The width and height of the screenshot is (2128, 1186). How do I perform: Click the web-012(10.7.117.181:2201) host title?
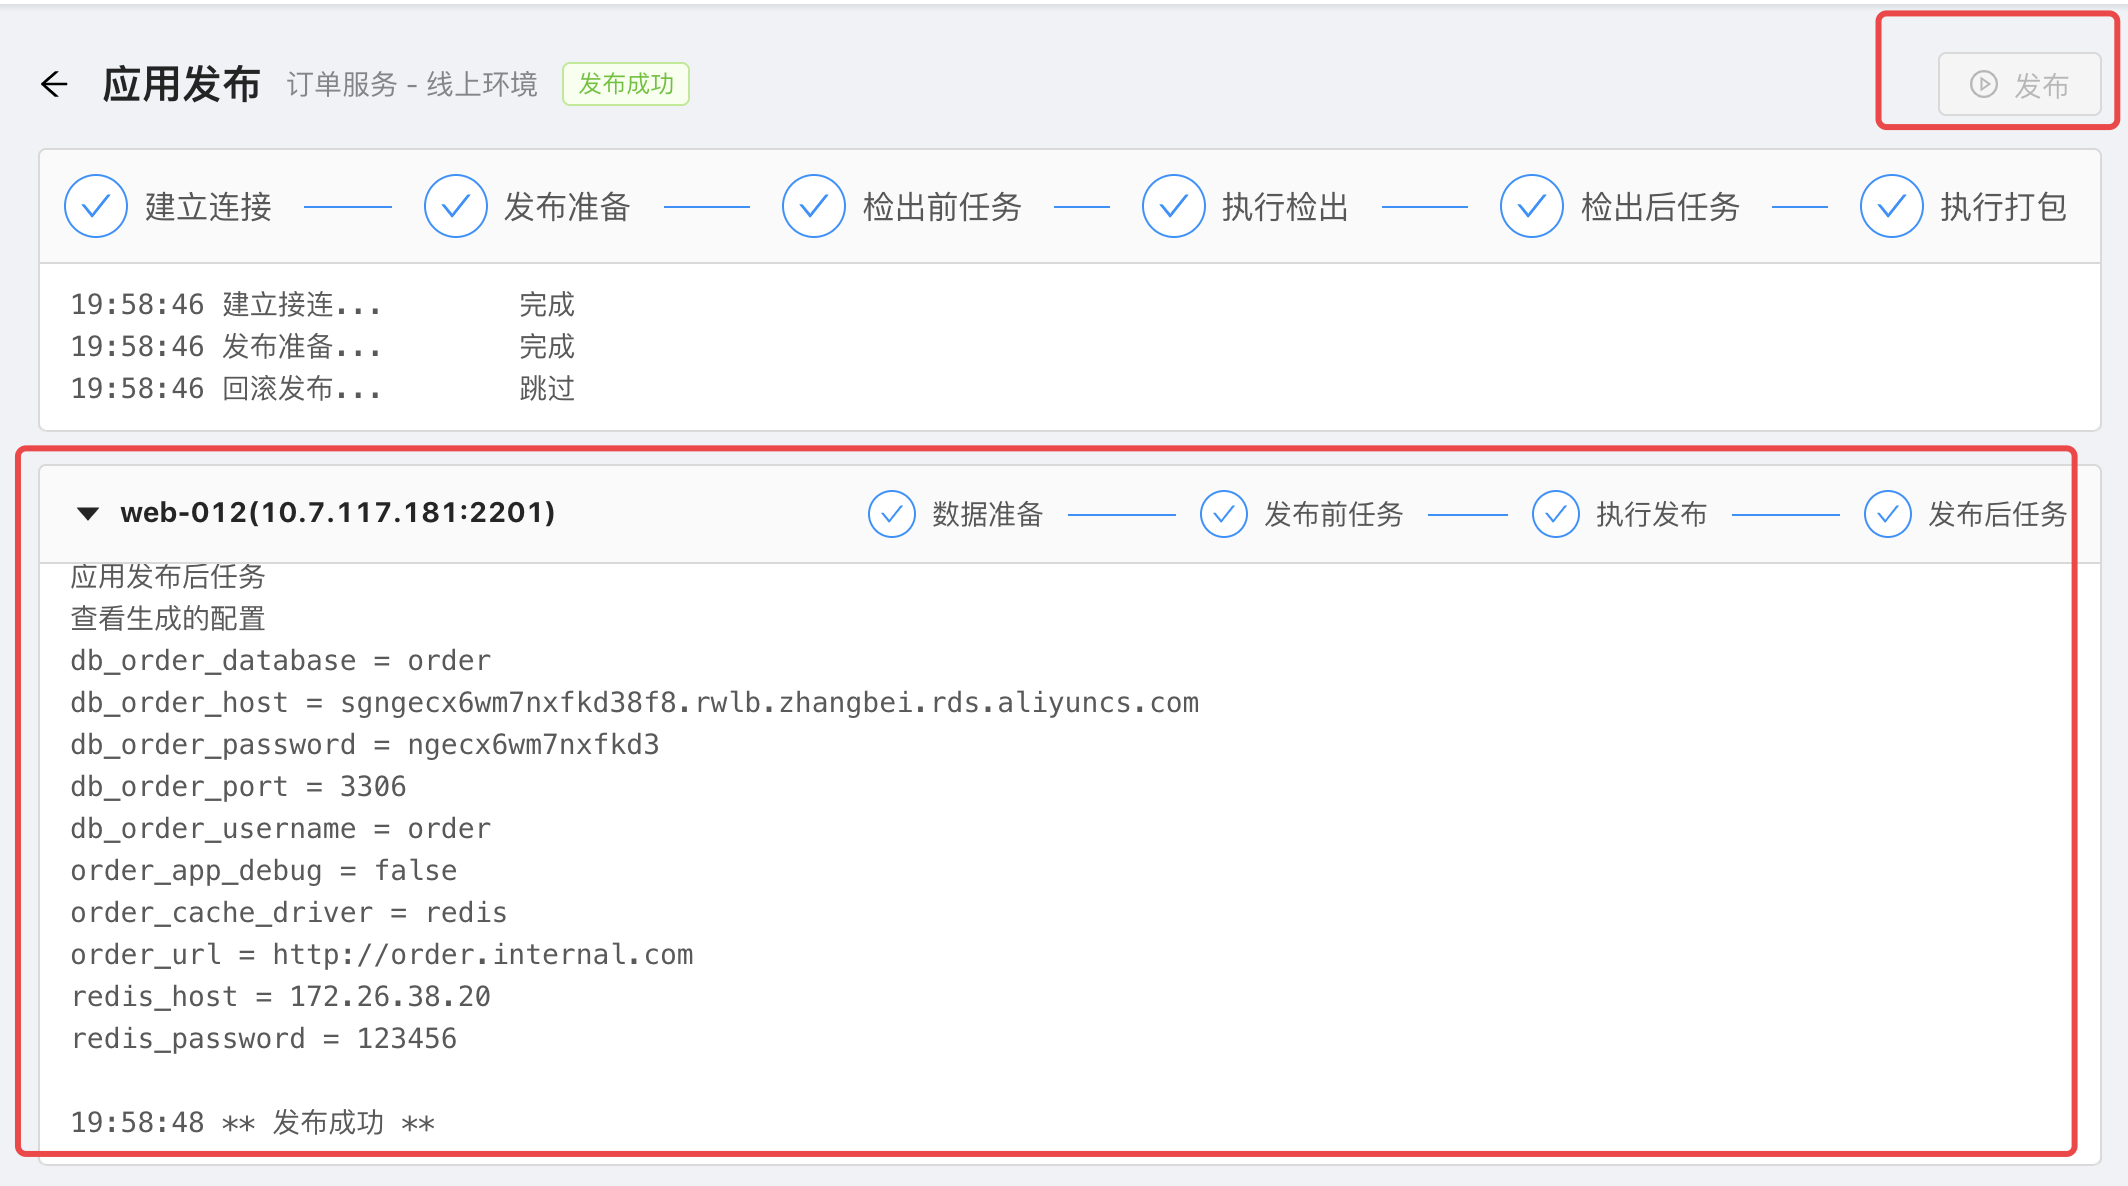coord(338,513)
